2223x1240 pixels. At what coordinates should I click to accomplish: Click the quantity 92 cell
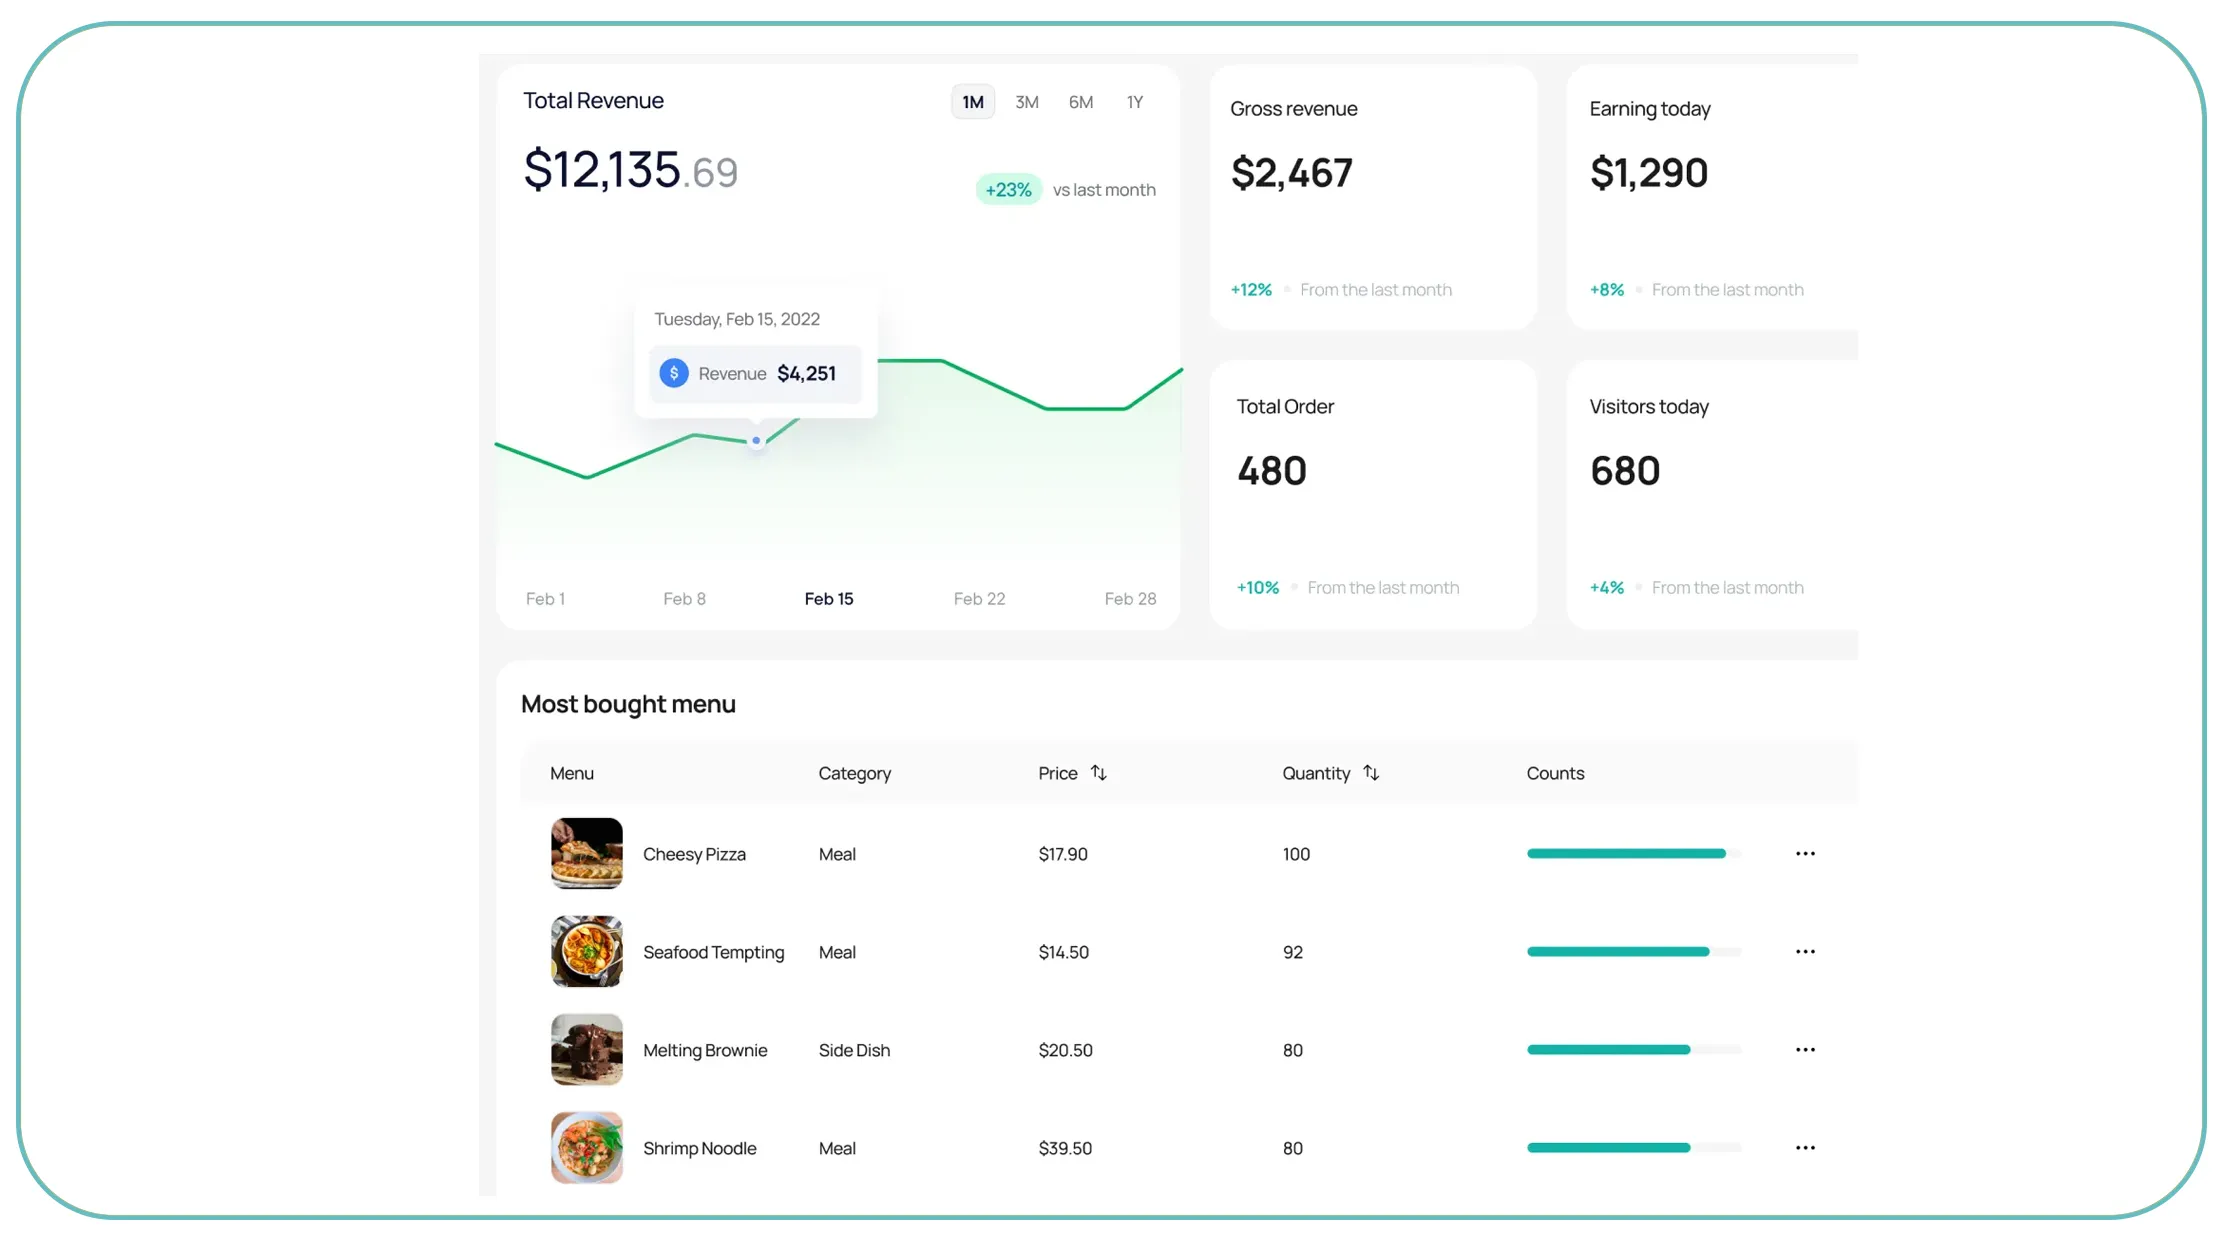pyautogui.click(x=1293, y=952)
